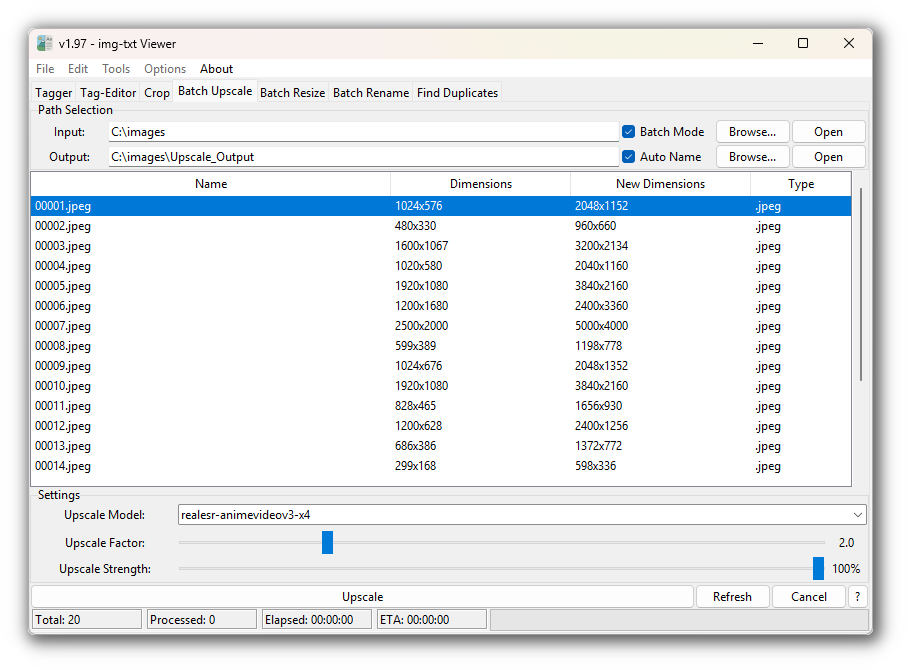The width and height of the screenshot is (908, 670).
Task: Click the empty progress bar
Action: coord(678,619)
